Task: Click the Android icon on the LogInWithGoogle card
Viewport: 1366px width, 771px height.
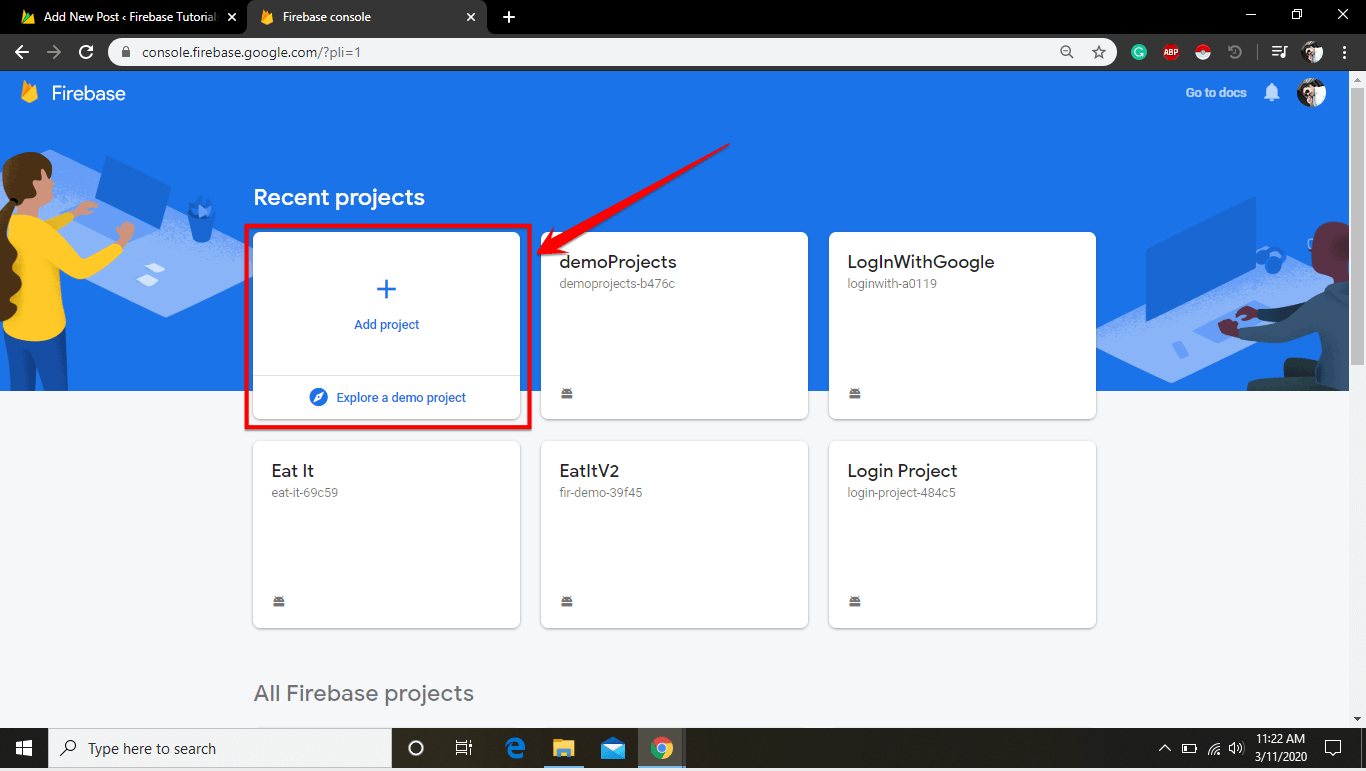Action: (x=855, y=393)
